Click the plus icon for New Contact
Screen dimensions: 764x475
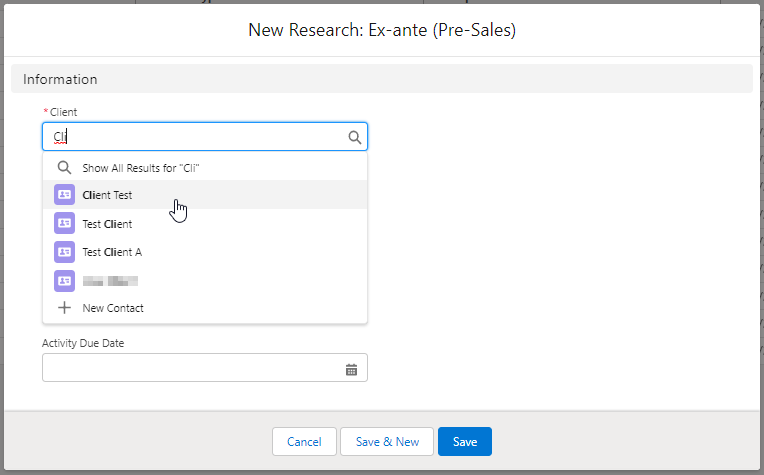point(64,308)
